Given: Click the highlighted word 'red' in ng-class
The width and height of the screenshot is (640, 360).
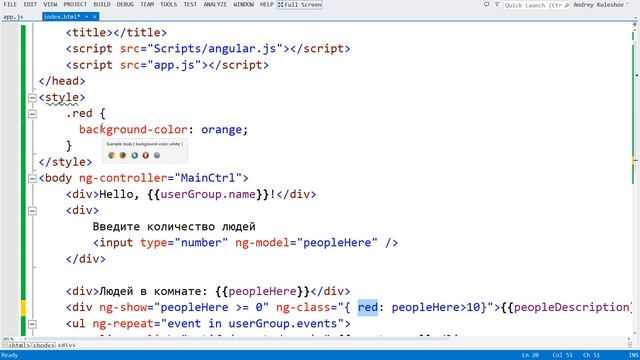Looking at the screenshot, I should pos(368,307).
